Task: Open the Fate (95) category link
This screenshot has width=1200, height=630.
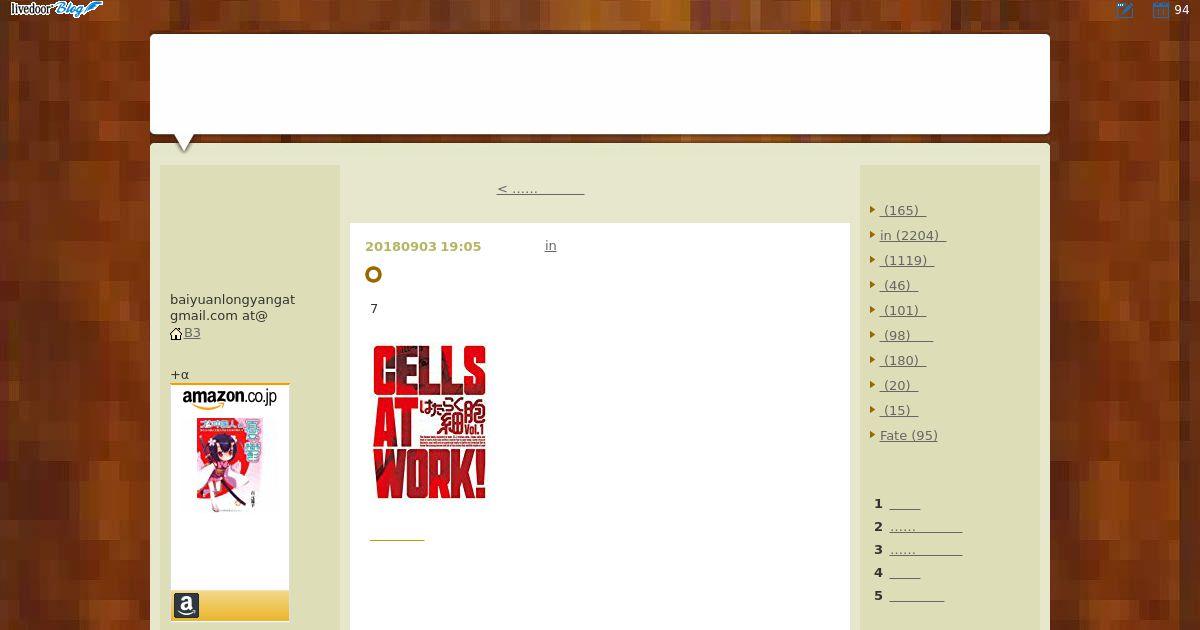Action: click(x=909, y=436)
